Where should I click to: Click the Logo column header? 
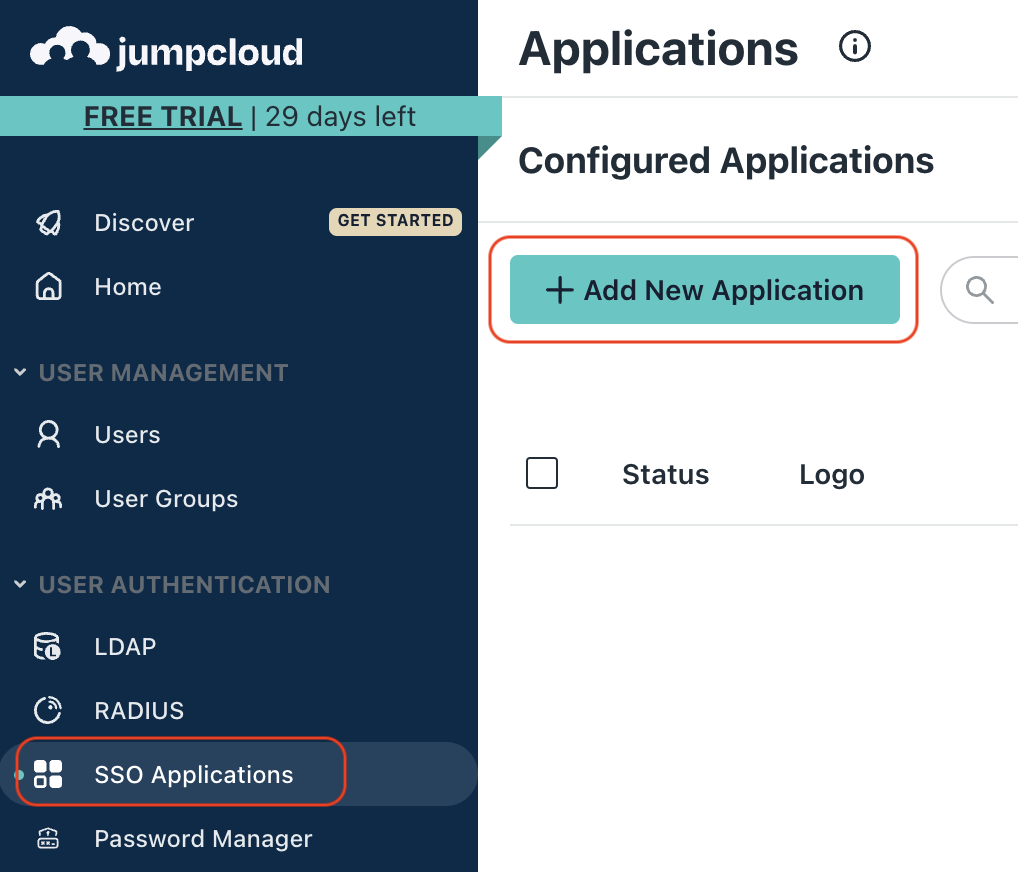tap(831, 474)
